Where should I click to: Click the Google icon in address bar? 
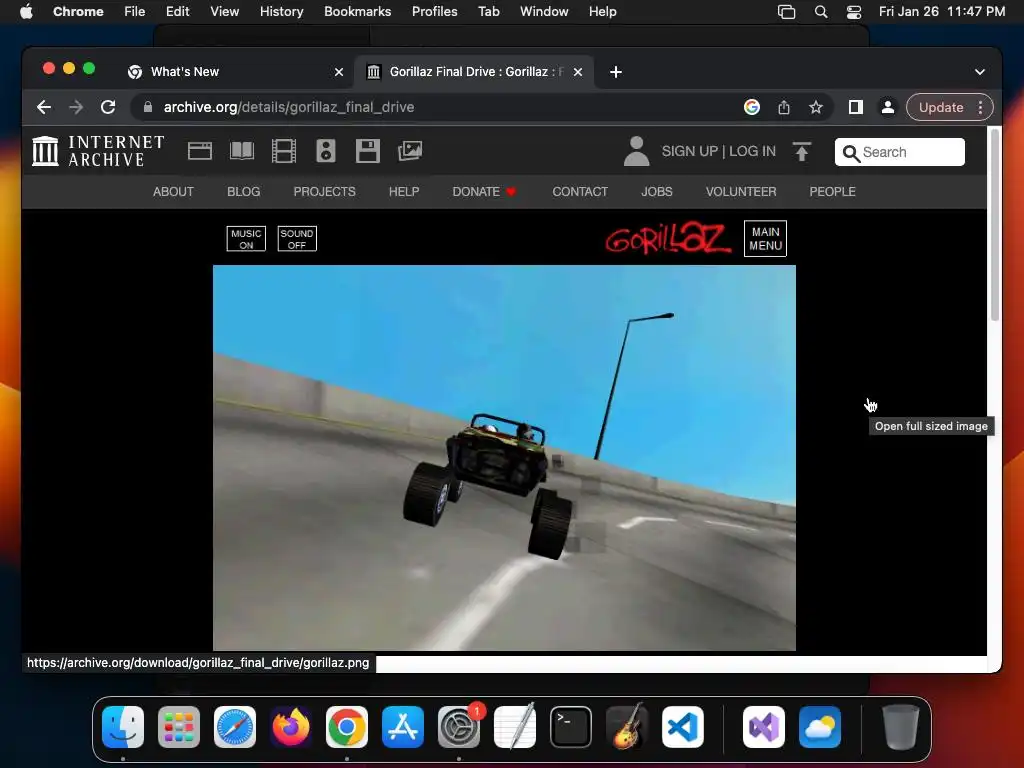[x=752, y=107]
